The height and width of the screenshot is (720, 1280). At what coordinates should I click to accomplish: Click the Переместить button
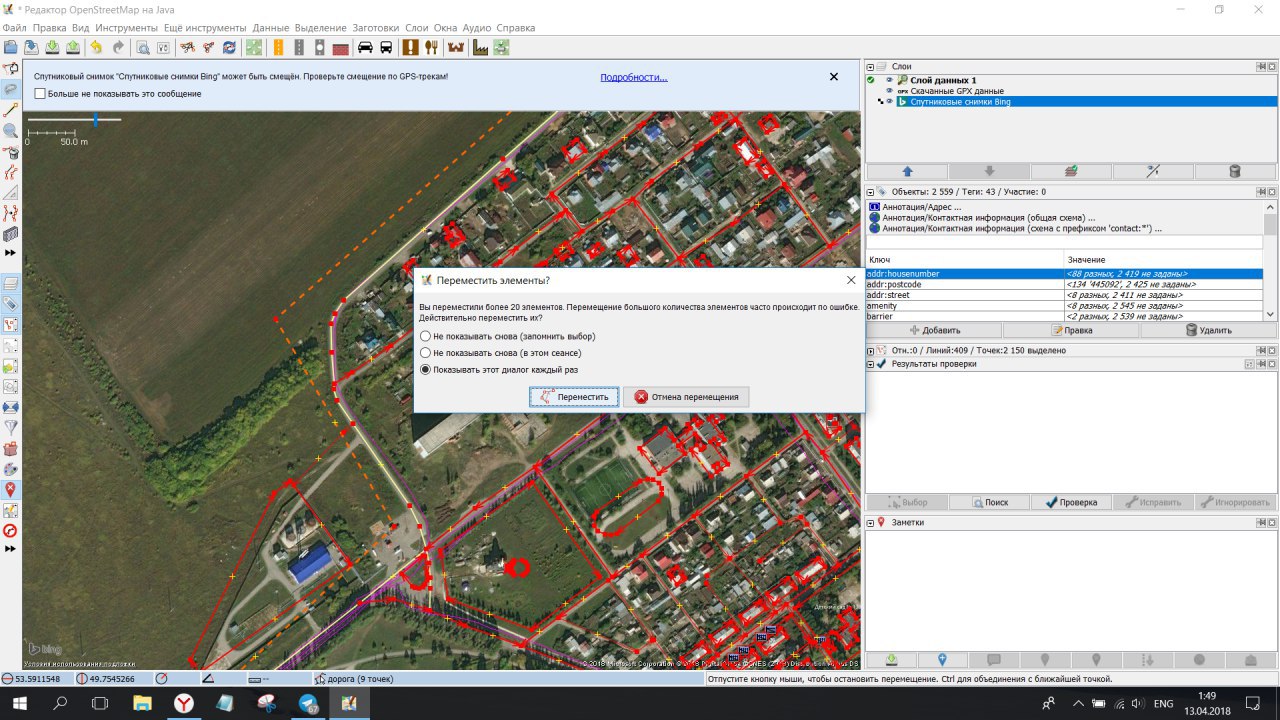pyautogui.click(x=575, y=397)
